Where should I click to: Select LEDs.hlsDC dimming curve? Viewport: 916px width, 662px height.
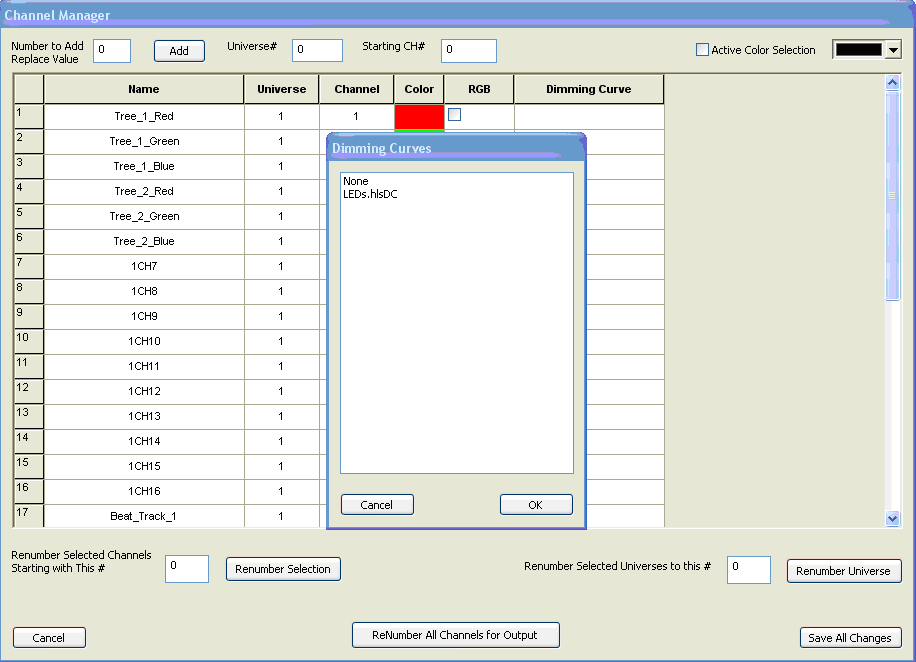[370, 194]
